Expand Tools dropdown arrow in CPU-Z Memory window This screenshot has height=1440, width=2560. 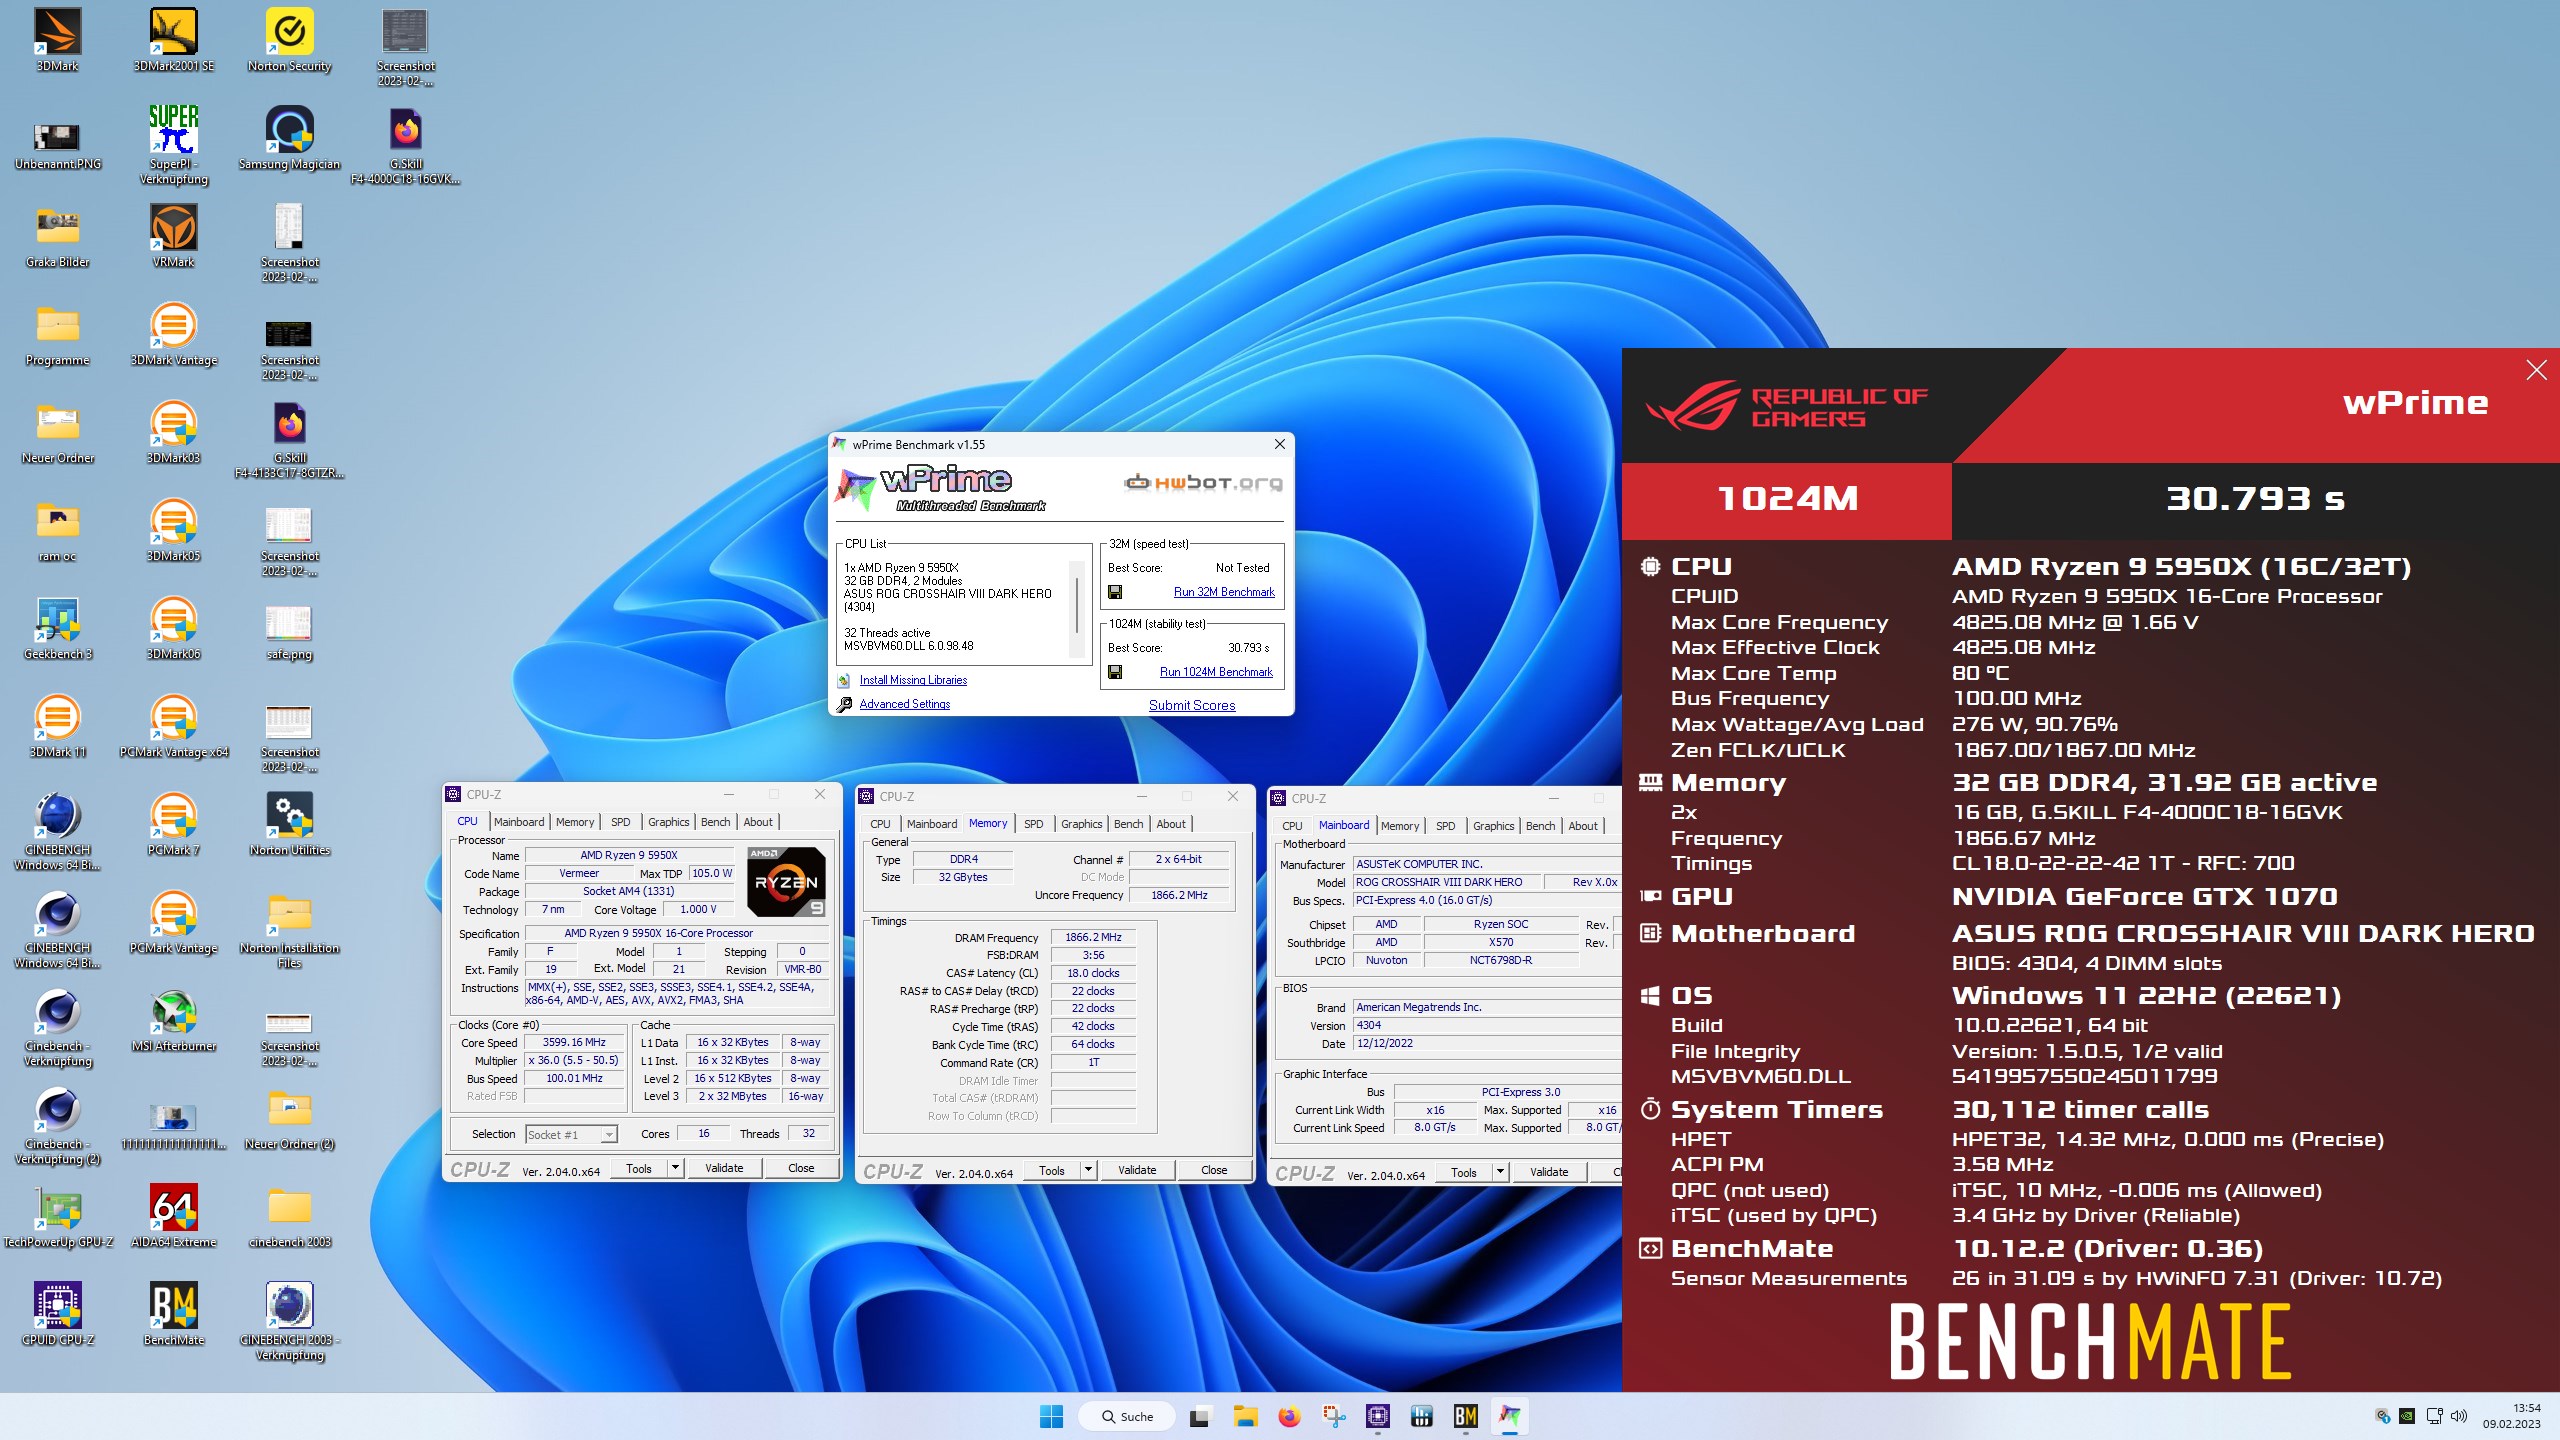(1088, 1170)
